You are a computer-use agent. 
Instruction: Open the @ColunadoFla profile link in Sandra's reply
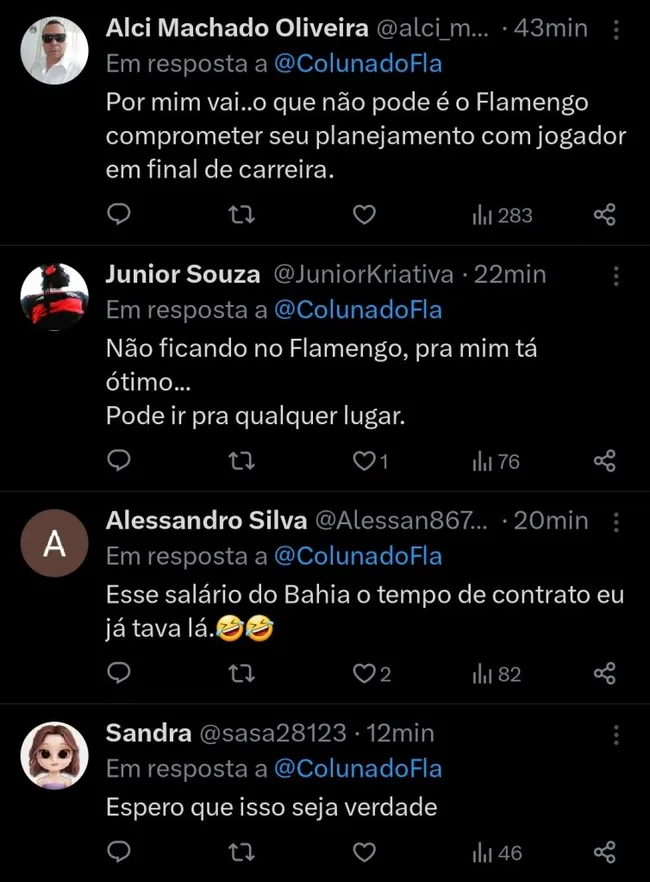(x=358, y=769)
